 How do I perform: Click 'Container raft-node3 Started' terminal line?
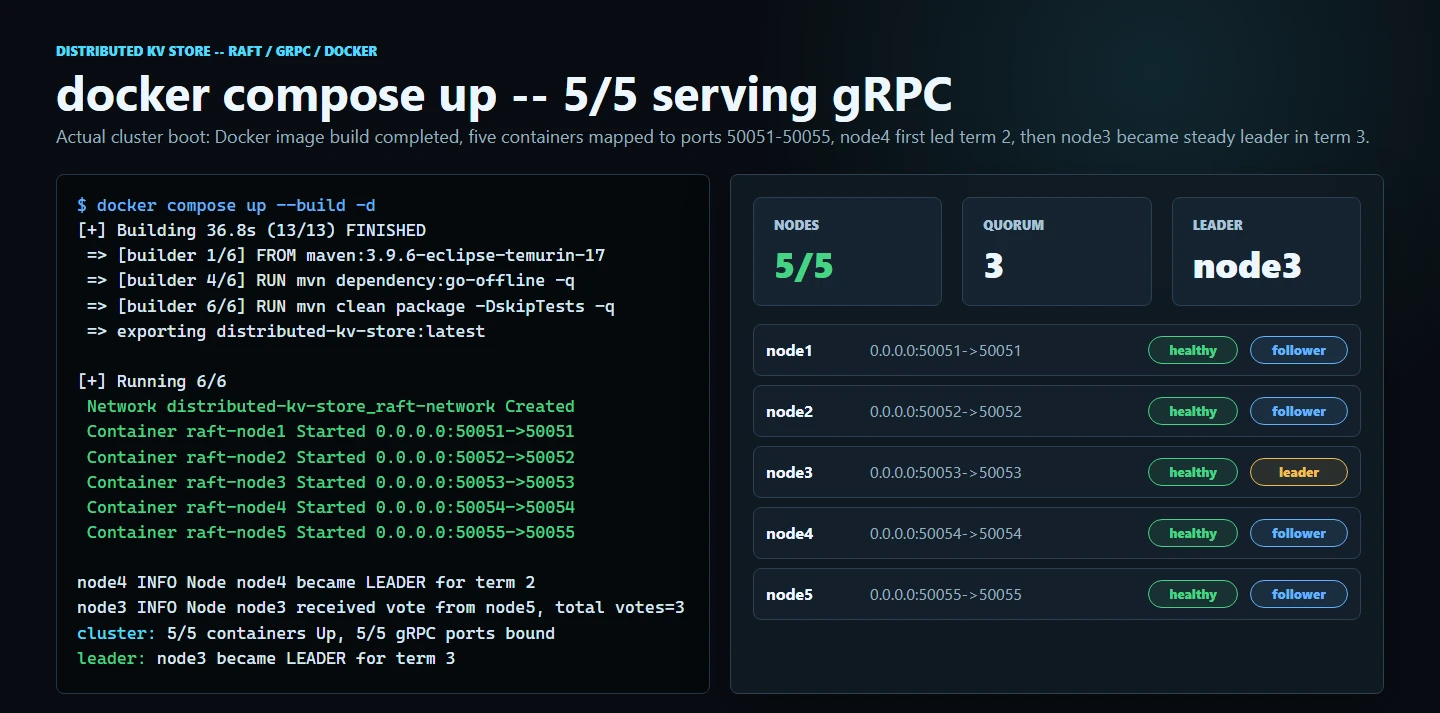pyautogui.click(x=331, y=482)
